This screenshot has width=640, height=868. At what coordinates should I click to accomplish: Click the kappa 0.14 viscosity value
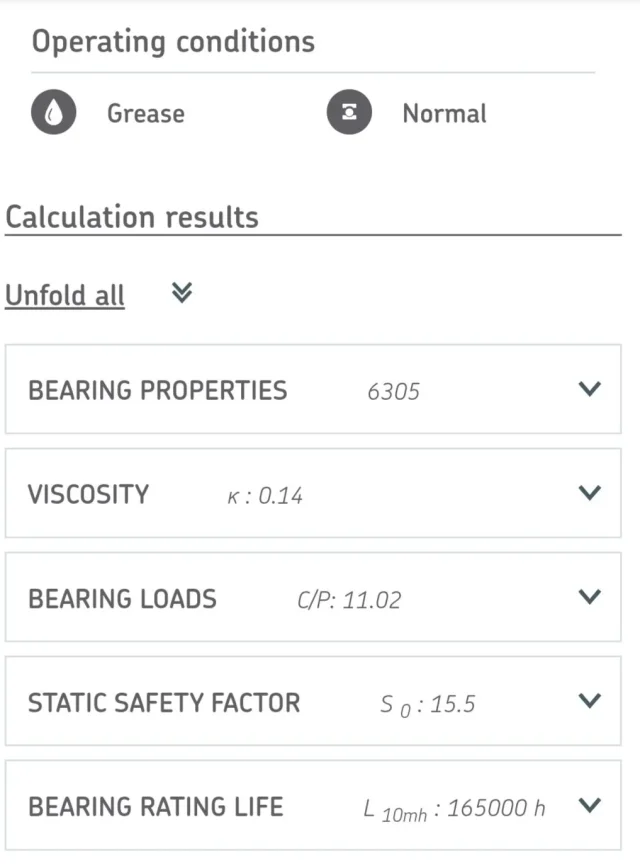pos(265,496)
